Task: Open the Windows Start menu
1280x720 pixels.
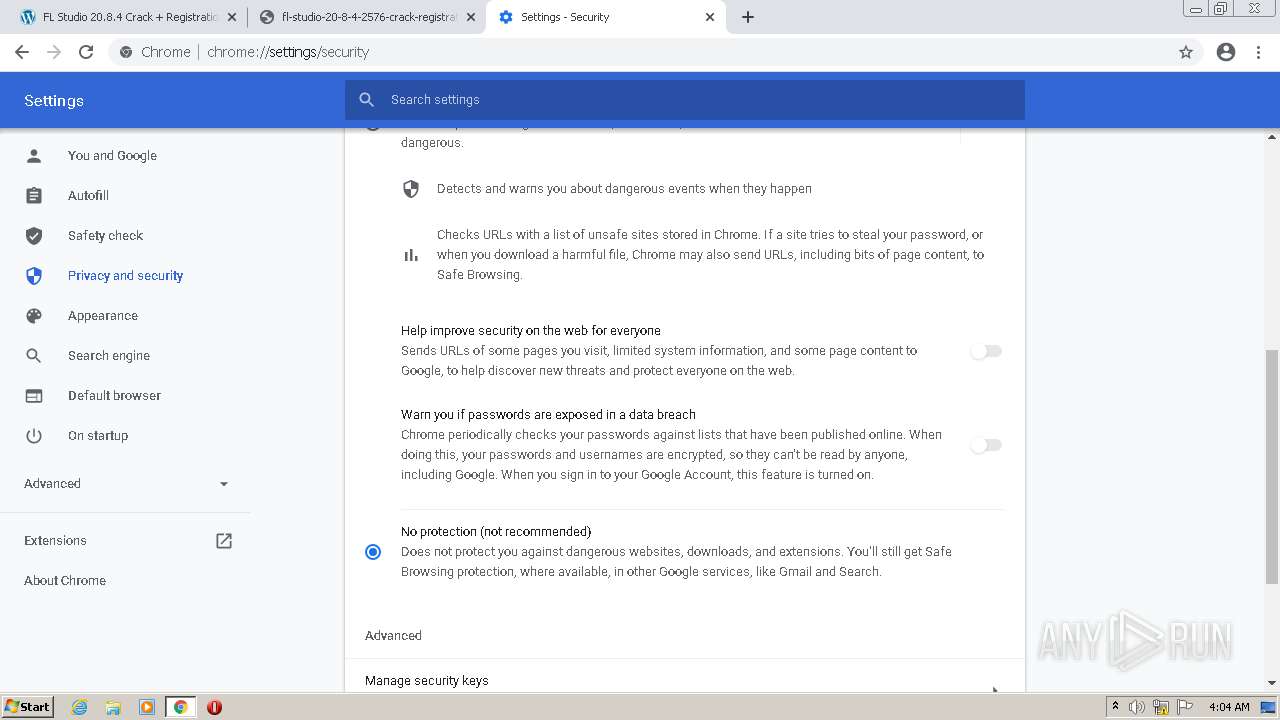Action: click(27, 707)
